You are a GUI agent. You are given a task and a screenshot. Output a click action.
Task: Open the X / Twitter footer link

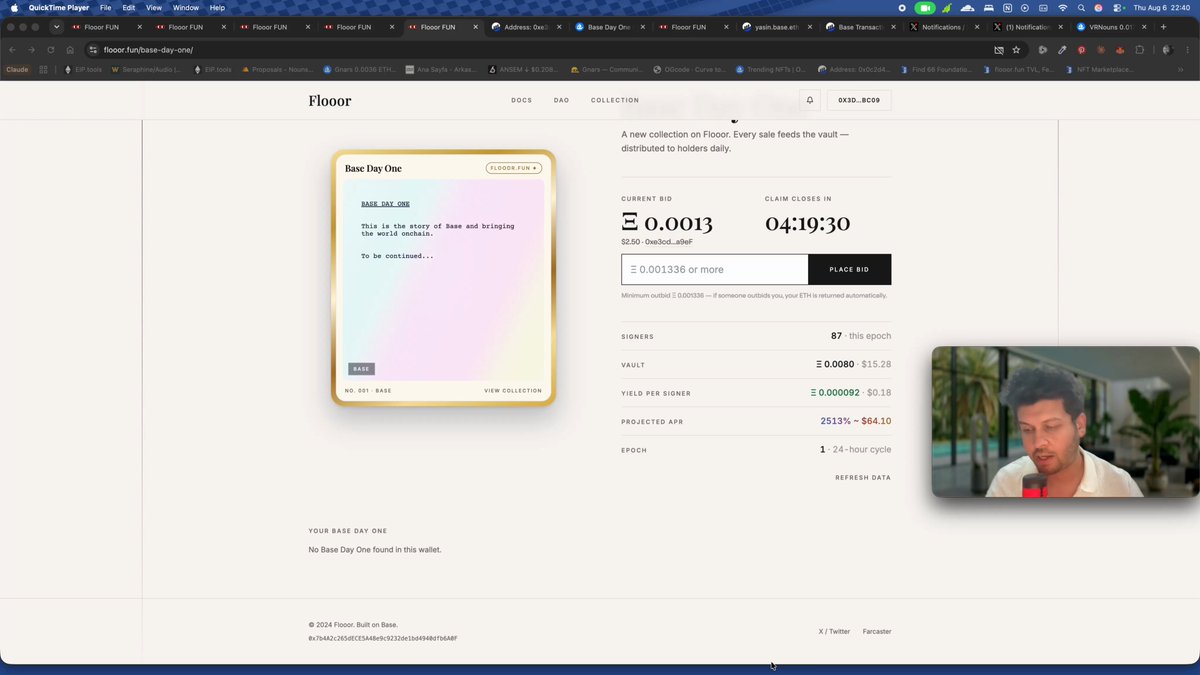click(x=834, y=632)
